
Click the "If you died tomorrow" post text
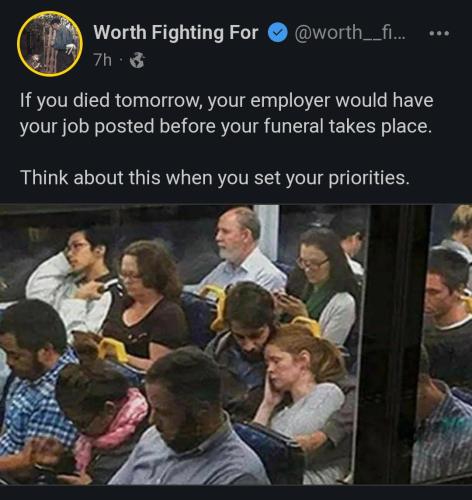[x=227, y=113]
